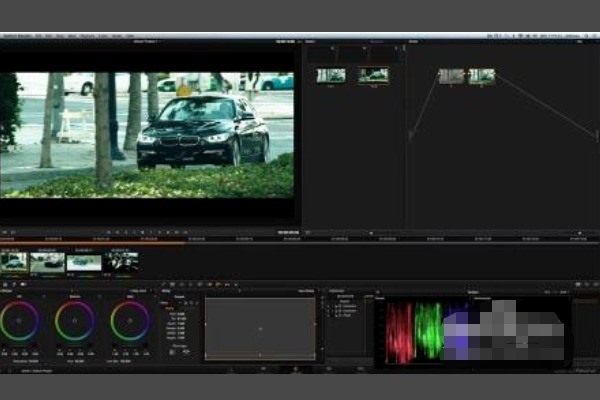The height and width of the screenshot is (400, 600).
Task: Click the red channel waveform in scopes
Action: tap(400, 332)
